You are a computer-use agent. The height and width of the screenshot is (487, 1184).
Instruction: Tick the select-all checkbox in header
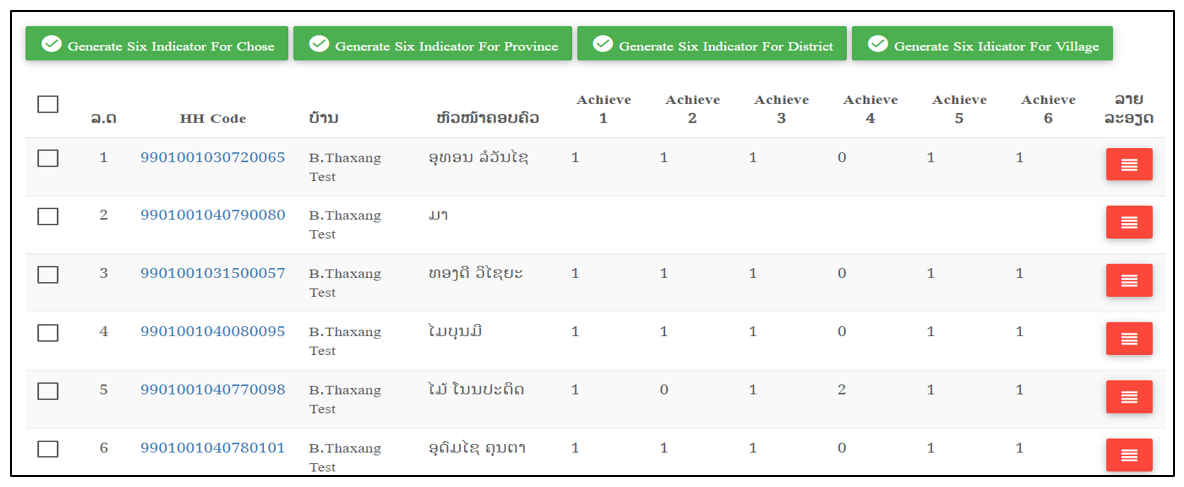48,104
